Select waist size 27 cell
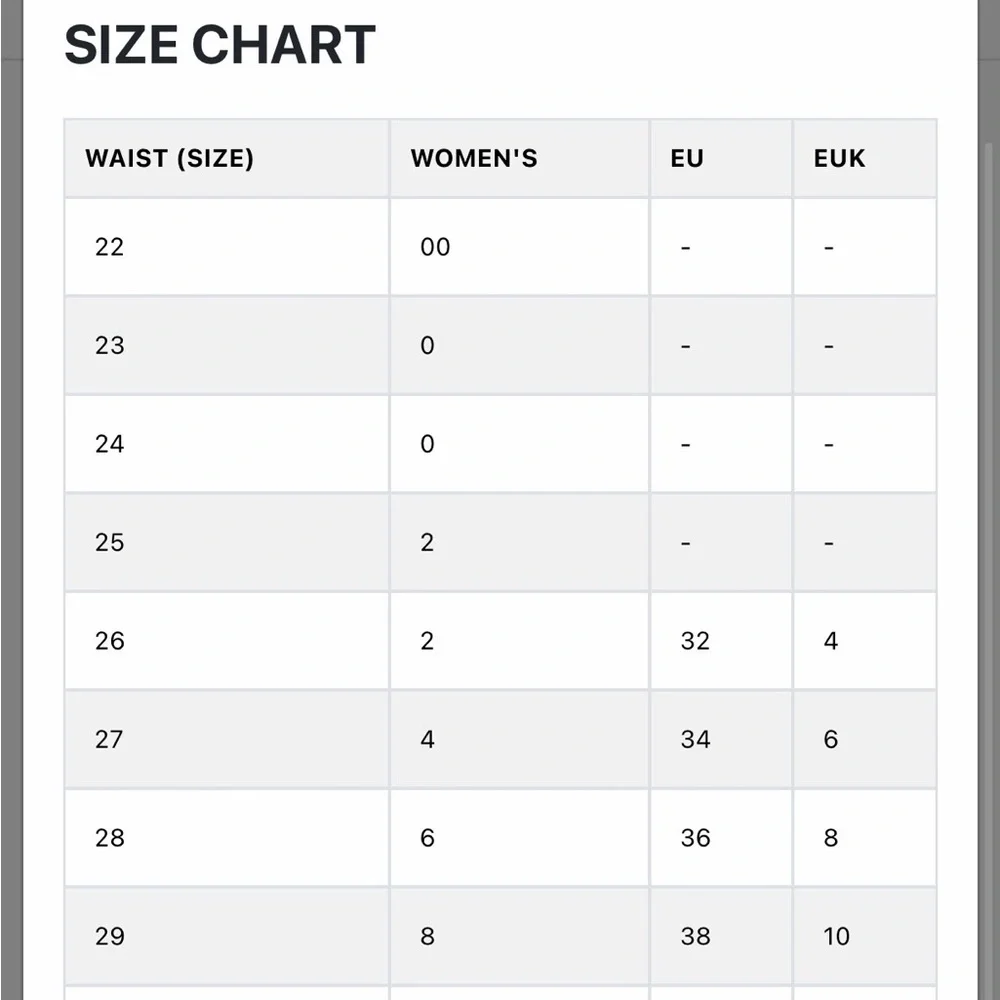This screenshot has height=1000, width=1000. pyautogui.click(x=226, y=739)
